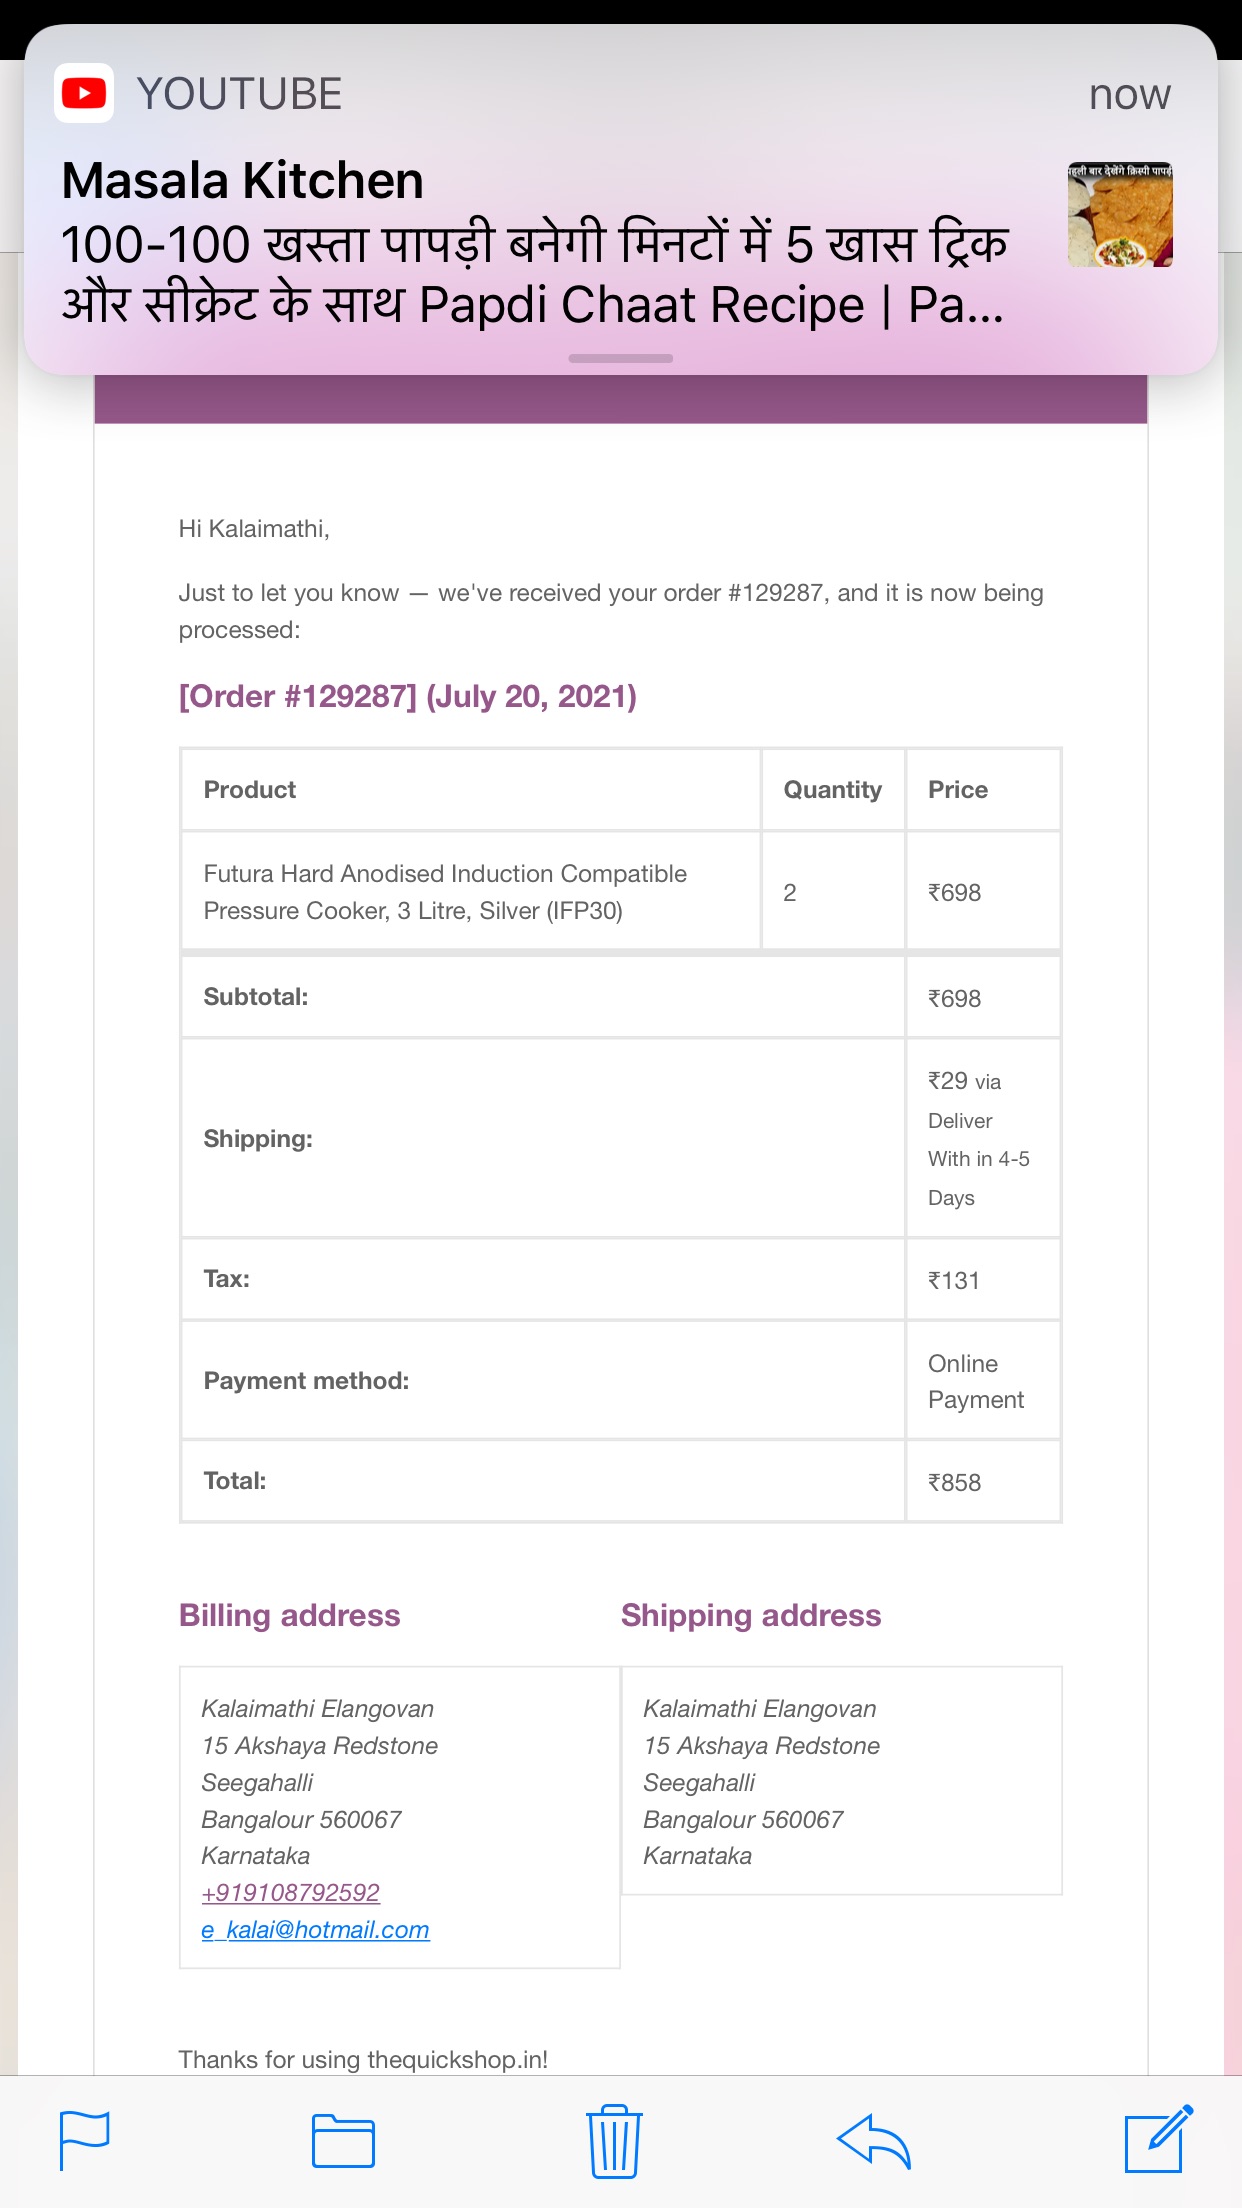Tap the order #129287 heading link

click(407, 696)
